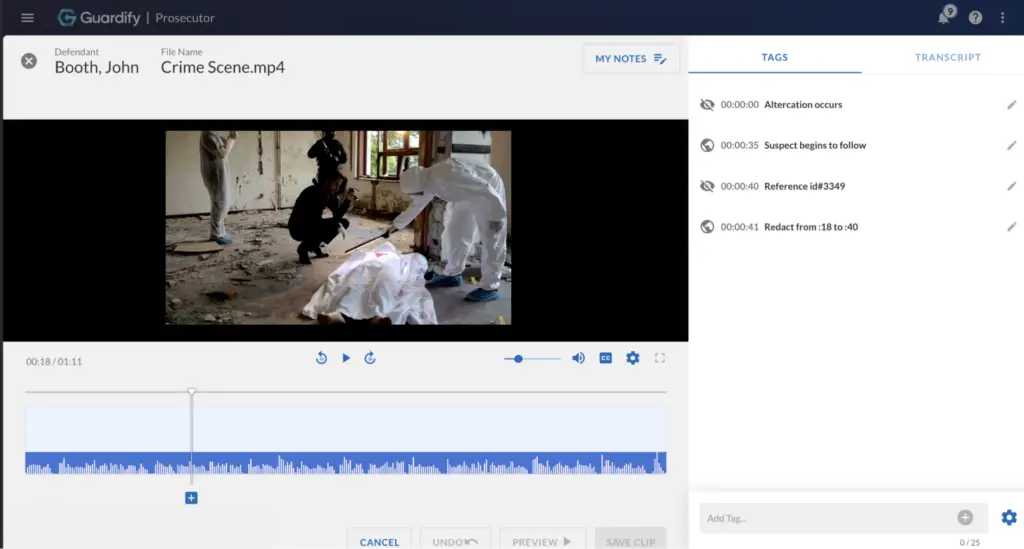The width and height of the screenshot is (1024, 549).
Task: Click the video frame preview
Action: click(x=338, y=227)
